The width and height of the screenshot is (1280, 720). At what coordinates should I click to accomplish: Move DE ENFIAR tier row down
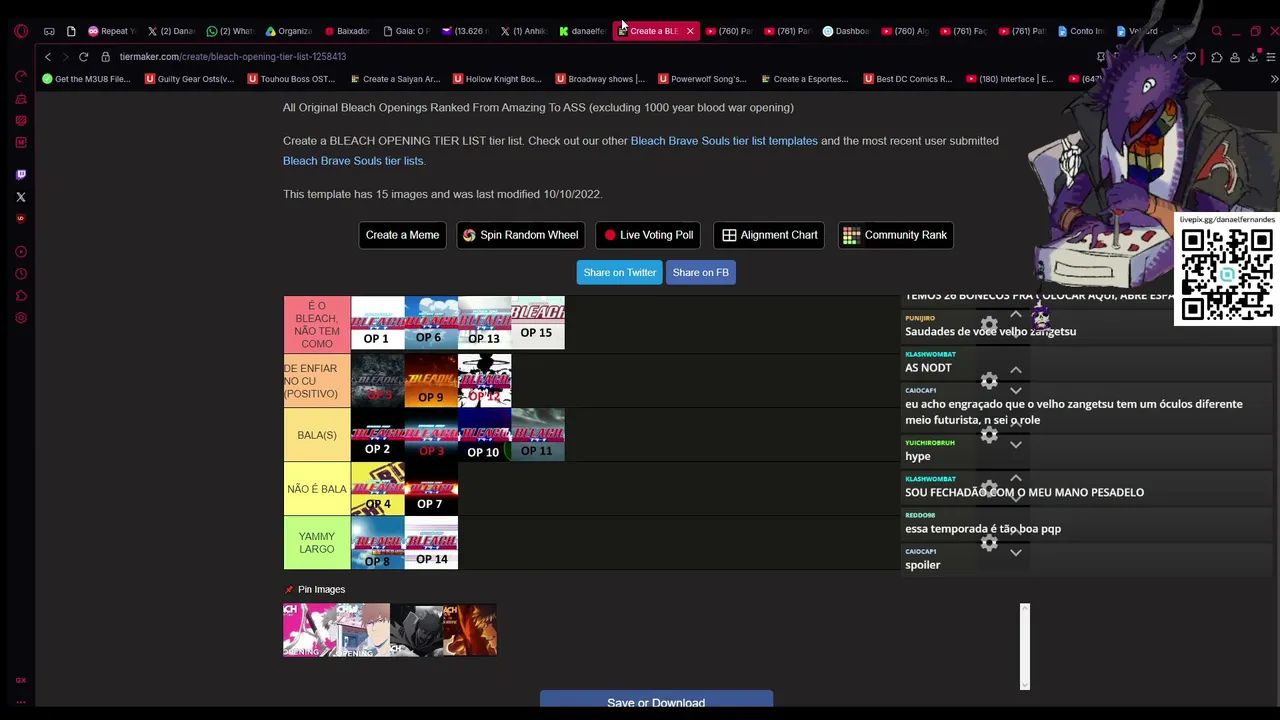[1016, 390]
